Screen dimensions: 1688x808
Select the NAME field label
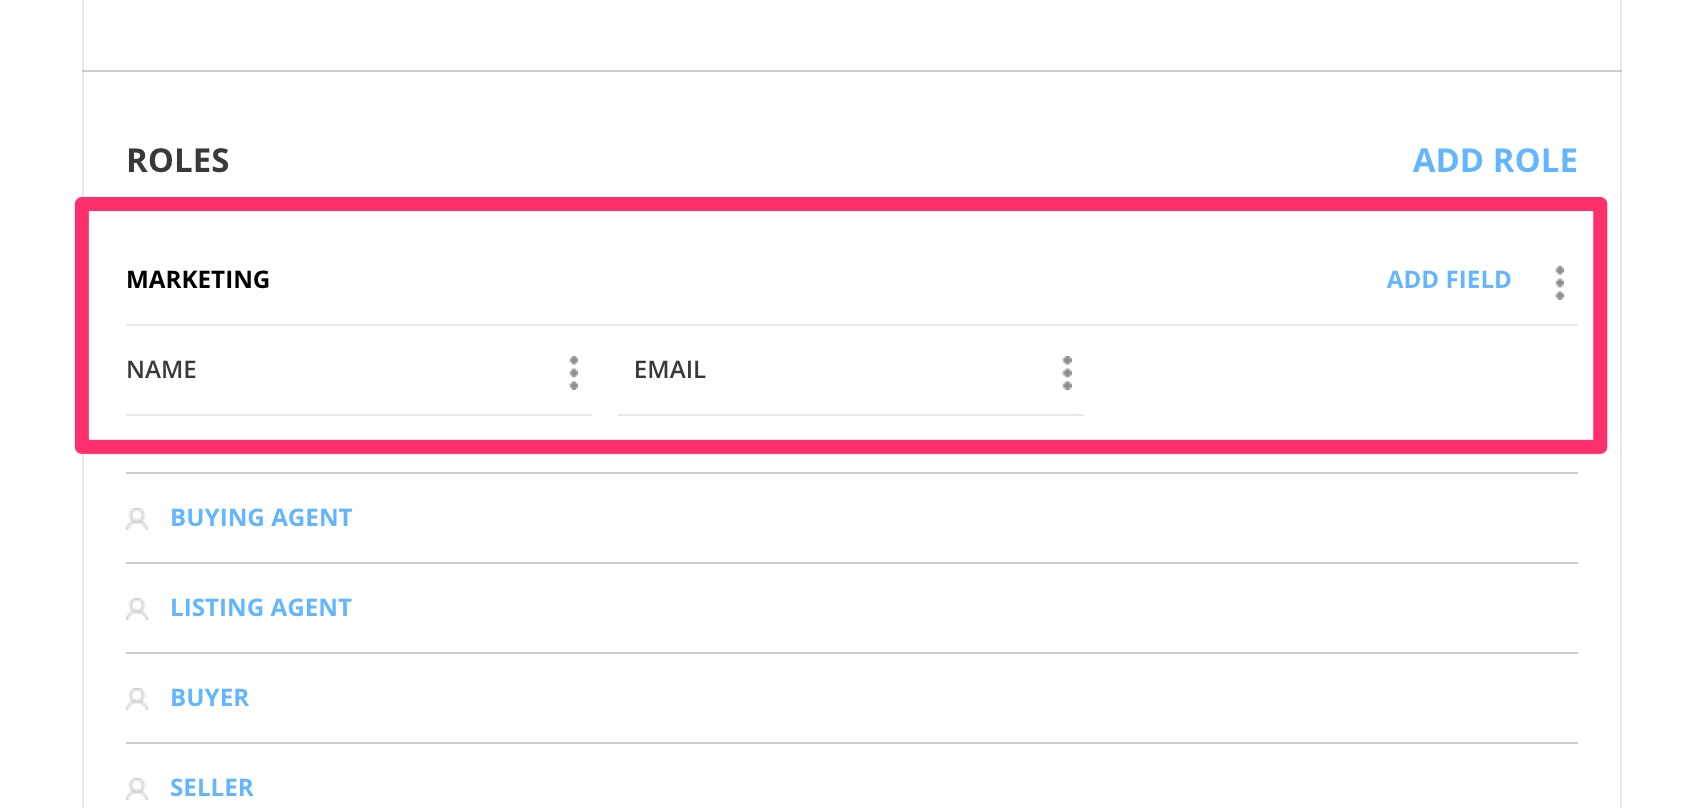162,370
